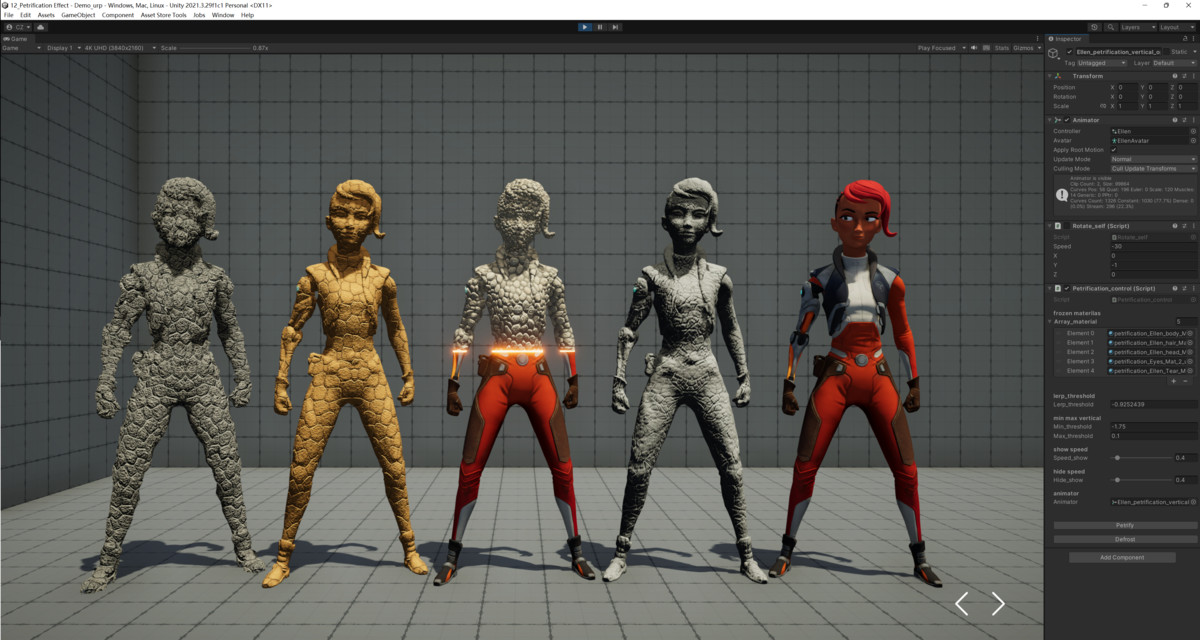Collapse the Array_material list
This screenshot has width=1200, height=640.
tap(1050, 322)
